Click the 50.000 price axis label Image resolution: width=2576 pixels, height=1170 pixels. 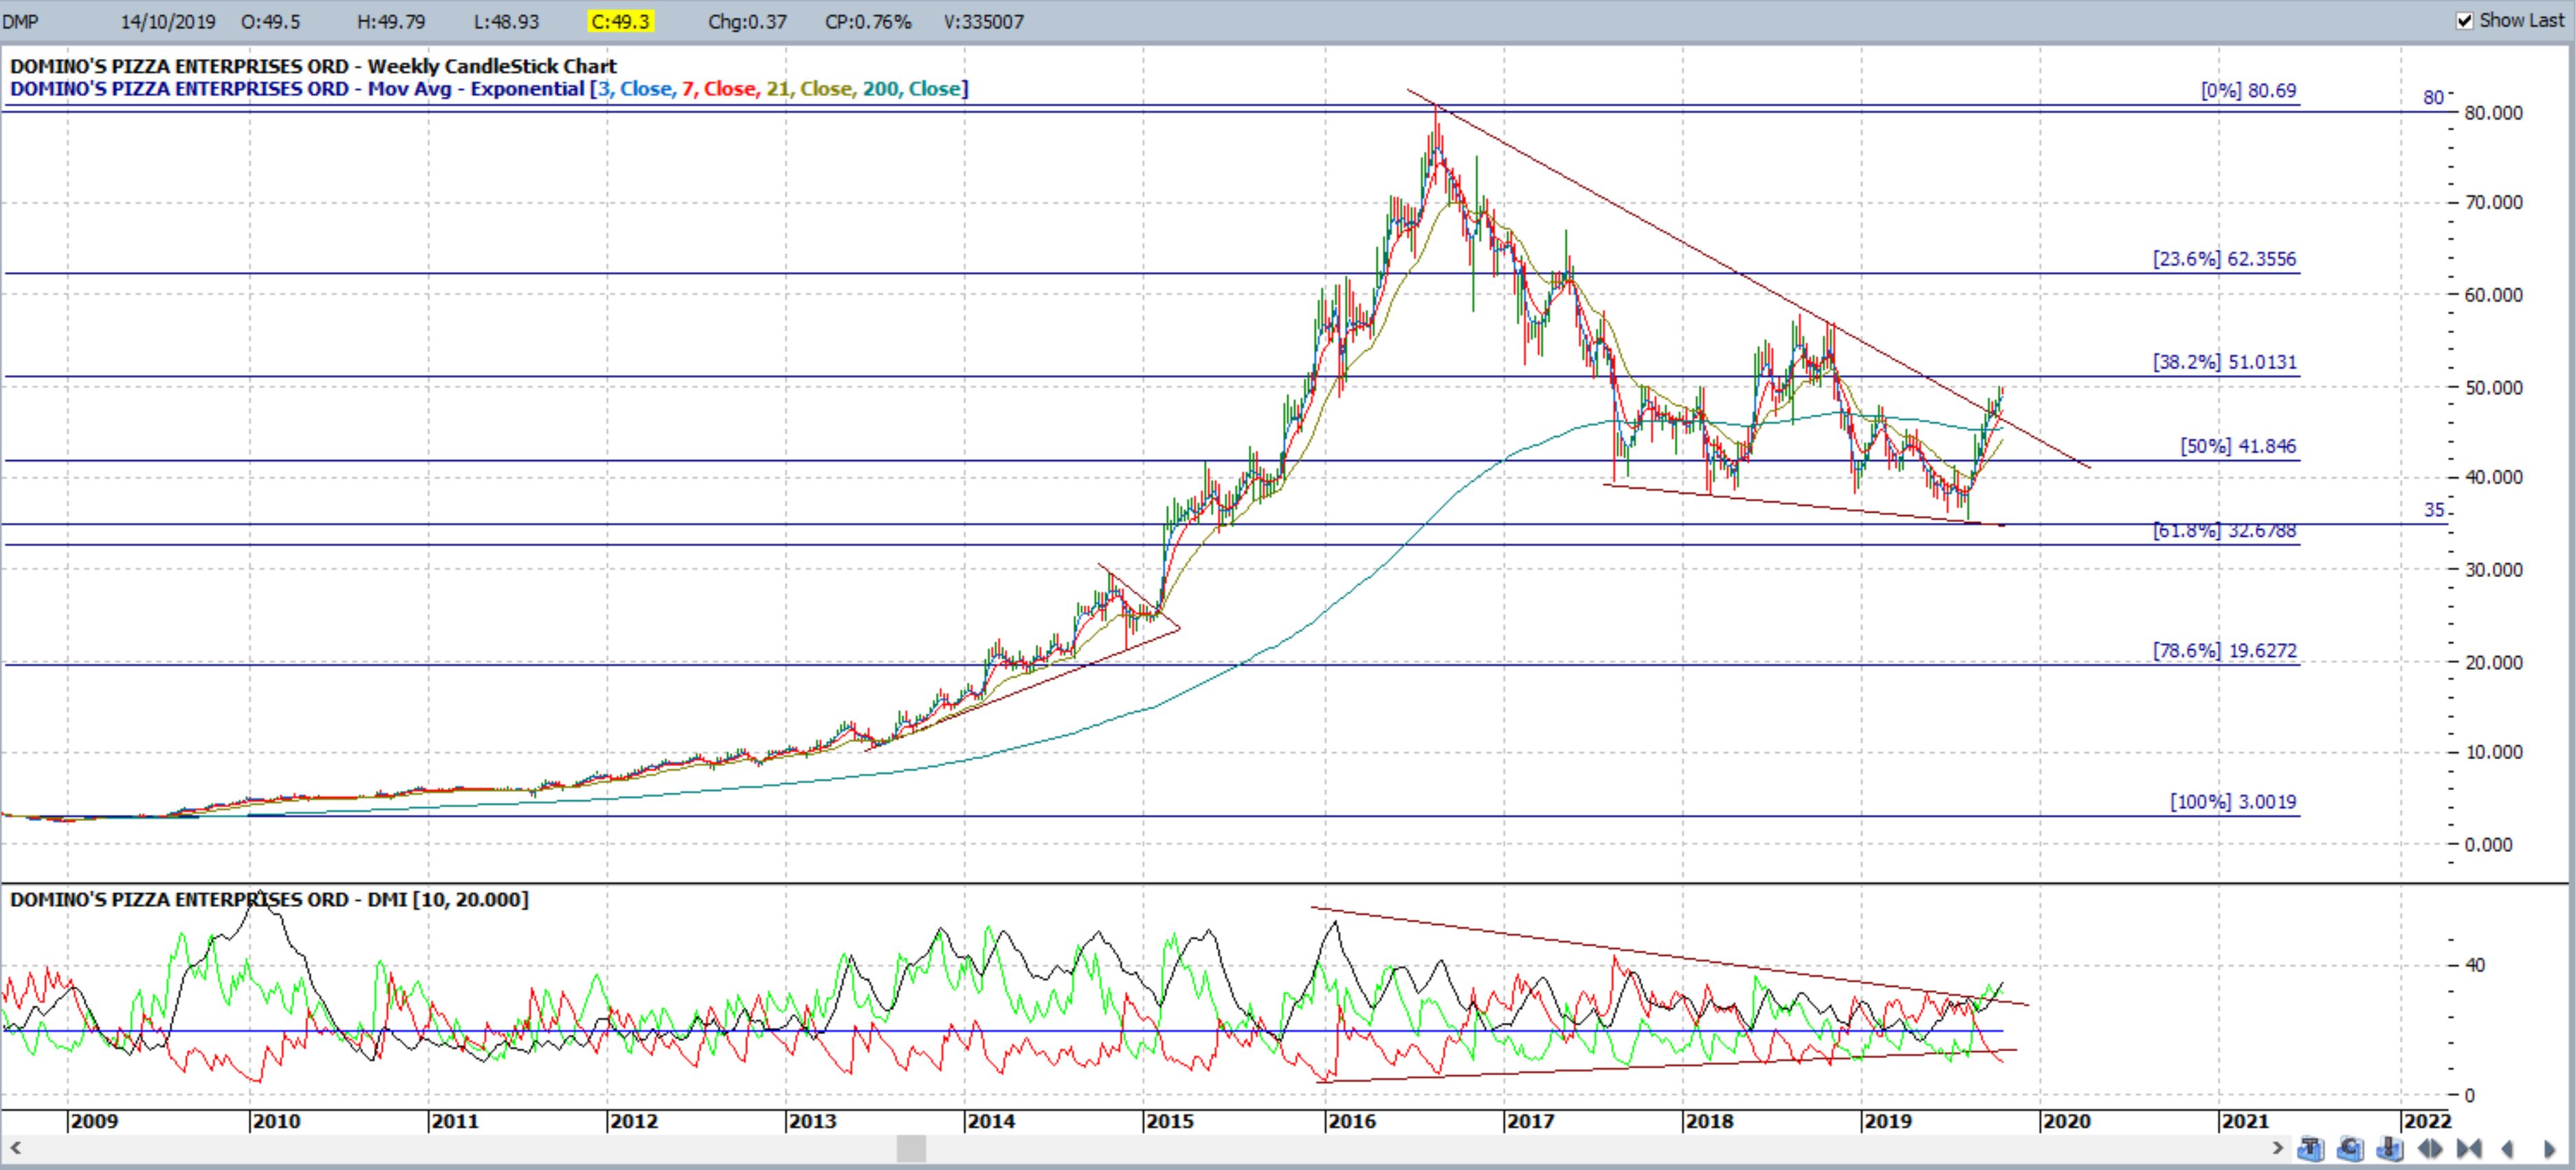[x=2494, y=387]
